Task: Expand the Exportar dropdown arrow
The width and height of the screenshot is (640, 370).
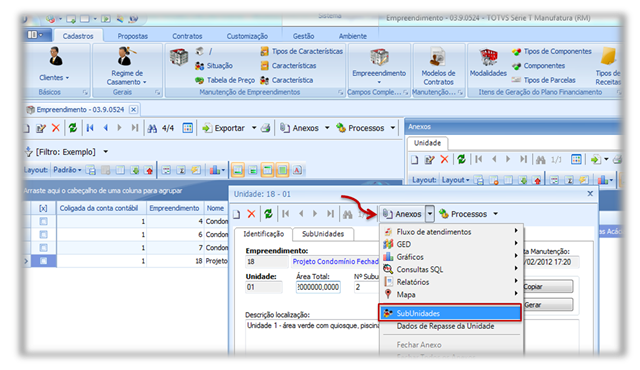Action: point(254,128)
